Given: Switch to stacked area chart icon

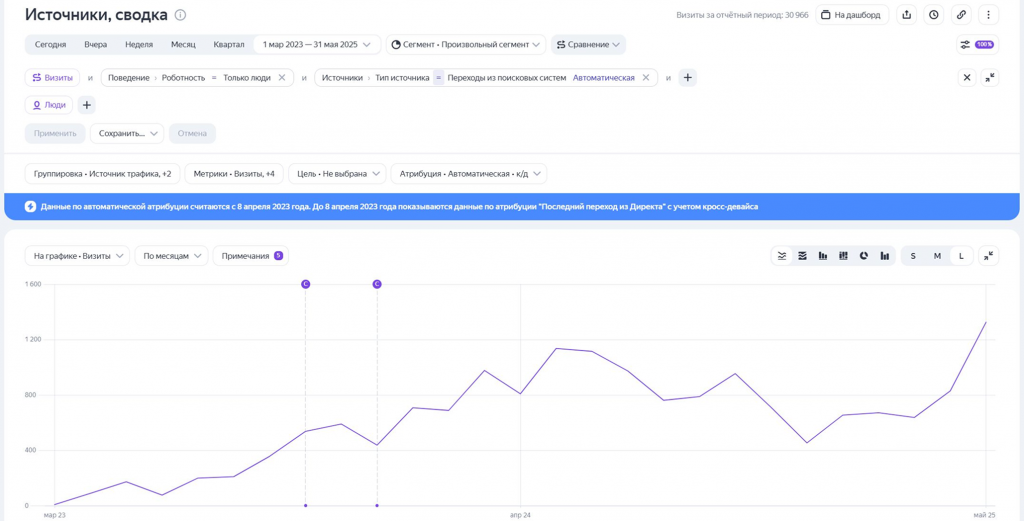Looking at the screenshot, I should click(x=802, y=256).
